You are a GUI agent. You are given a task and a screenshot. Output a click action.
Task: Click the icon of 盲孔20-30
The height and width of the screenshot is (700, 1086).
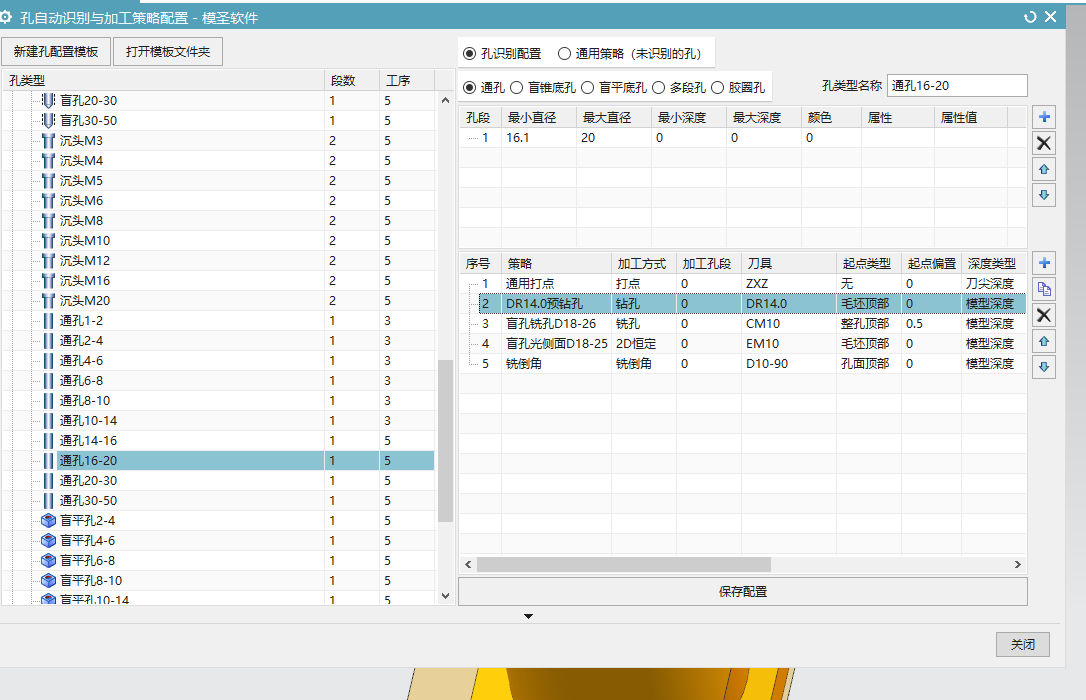[x=48, y=100]
